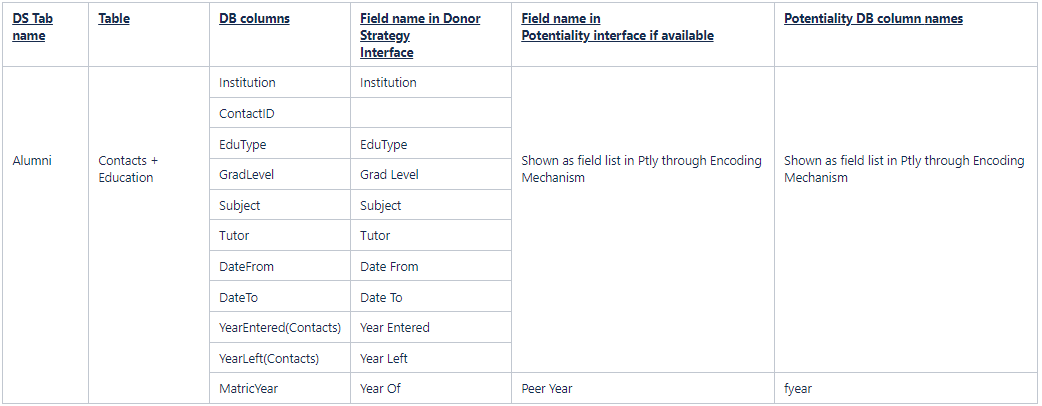Select the 'YearEntered(Contacts)' cell
1042x406 pixels.
(280, 328)
